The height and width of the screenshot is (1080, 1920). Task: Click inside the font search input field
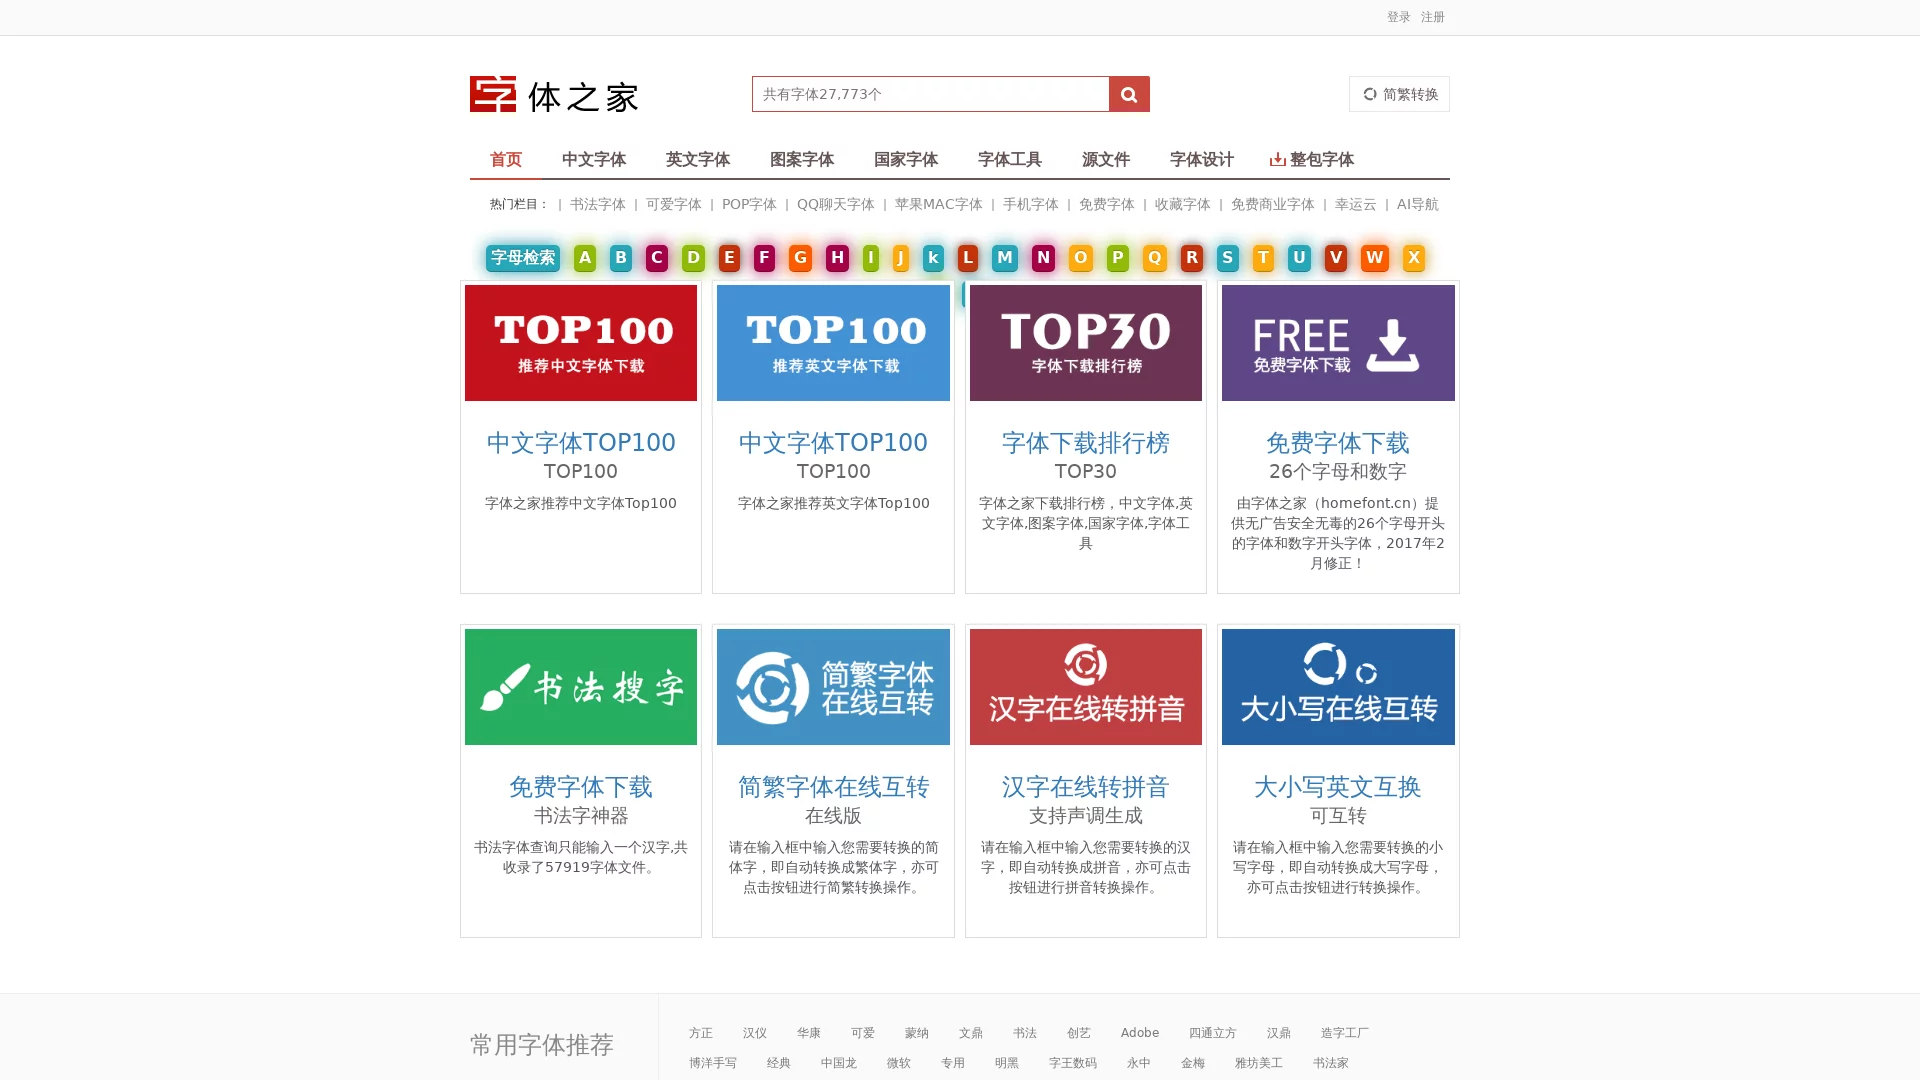coord(930,93)
